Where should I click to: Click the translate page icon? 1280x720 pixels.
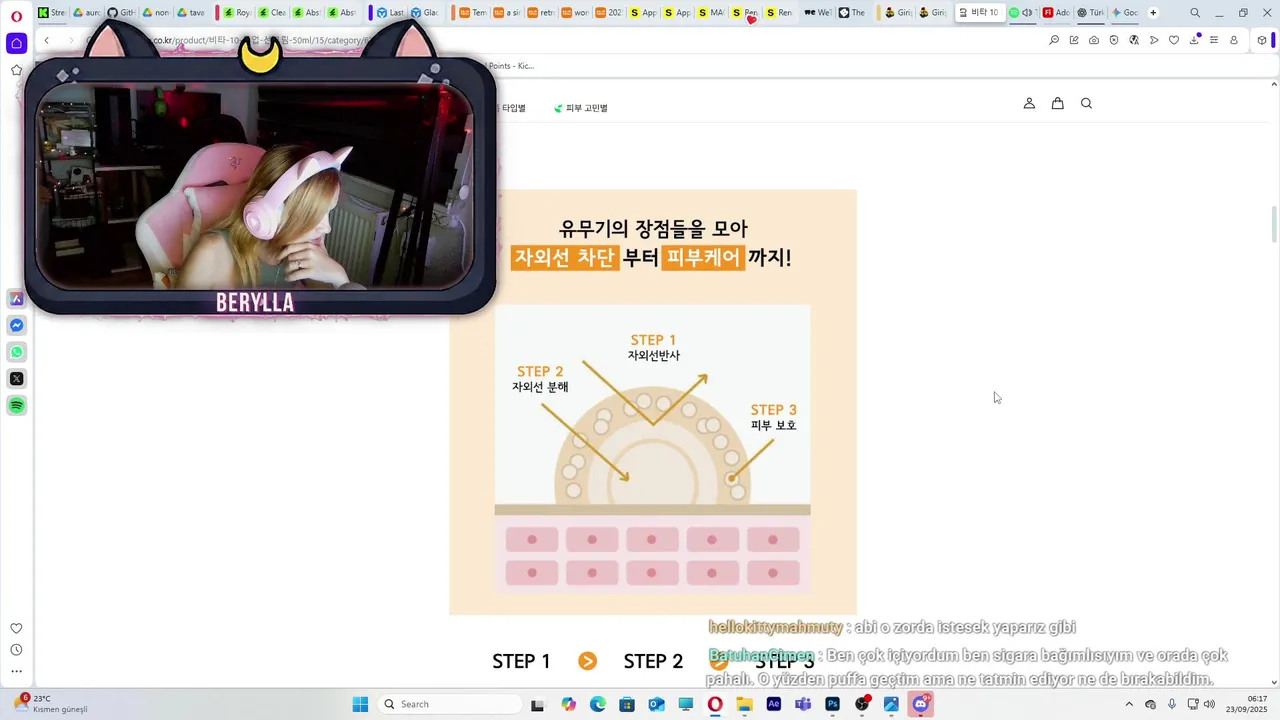pos(1134,40)
